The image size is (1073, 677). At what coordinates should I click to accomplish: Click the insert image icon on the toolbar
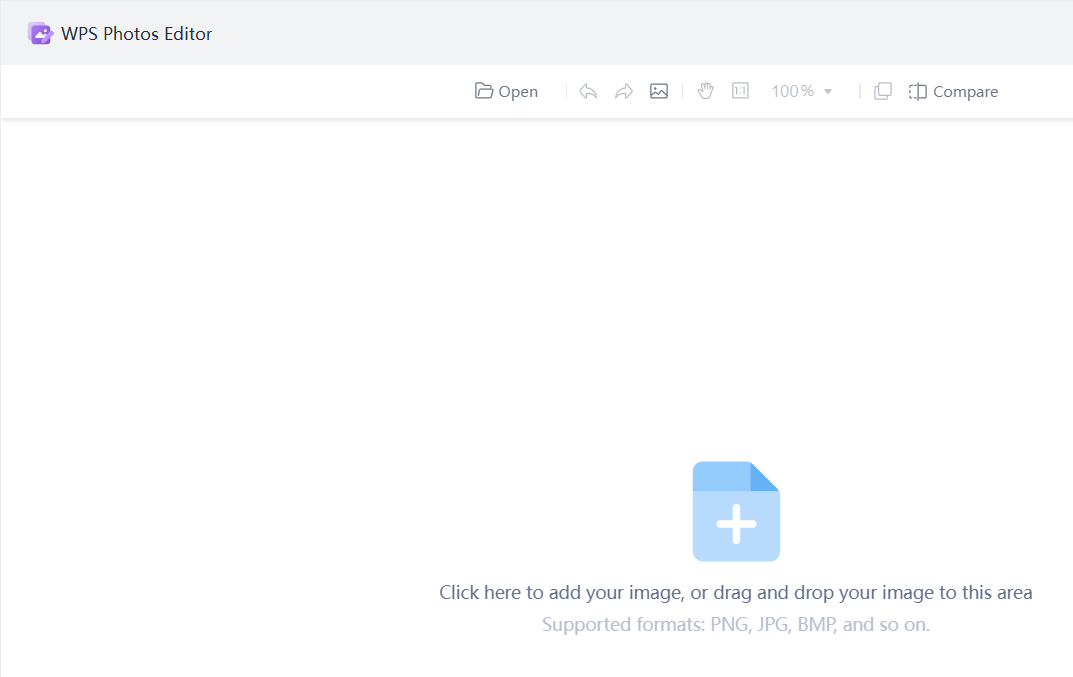(x=659, y=90)
